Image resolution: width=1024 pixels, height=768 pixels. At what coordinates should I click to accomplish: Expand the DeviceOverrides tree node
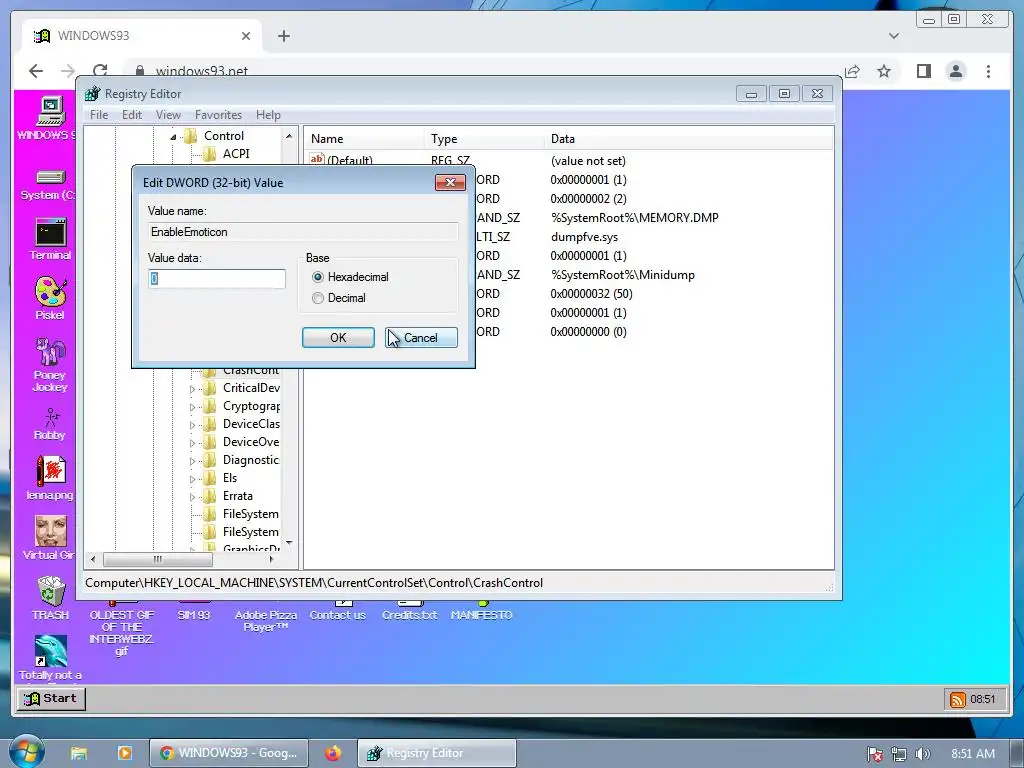tap(192, 443)
